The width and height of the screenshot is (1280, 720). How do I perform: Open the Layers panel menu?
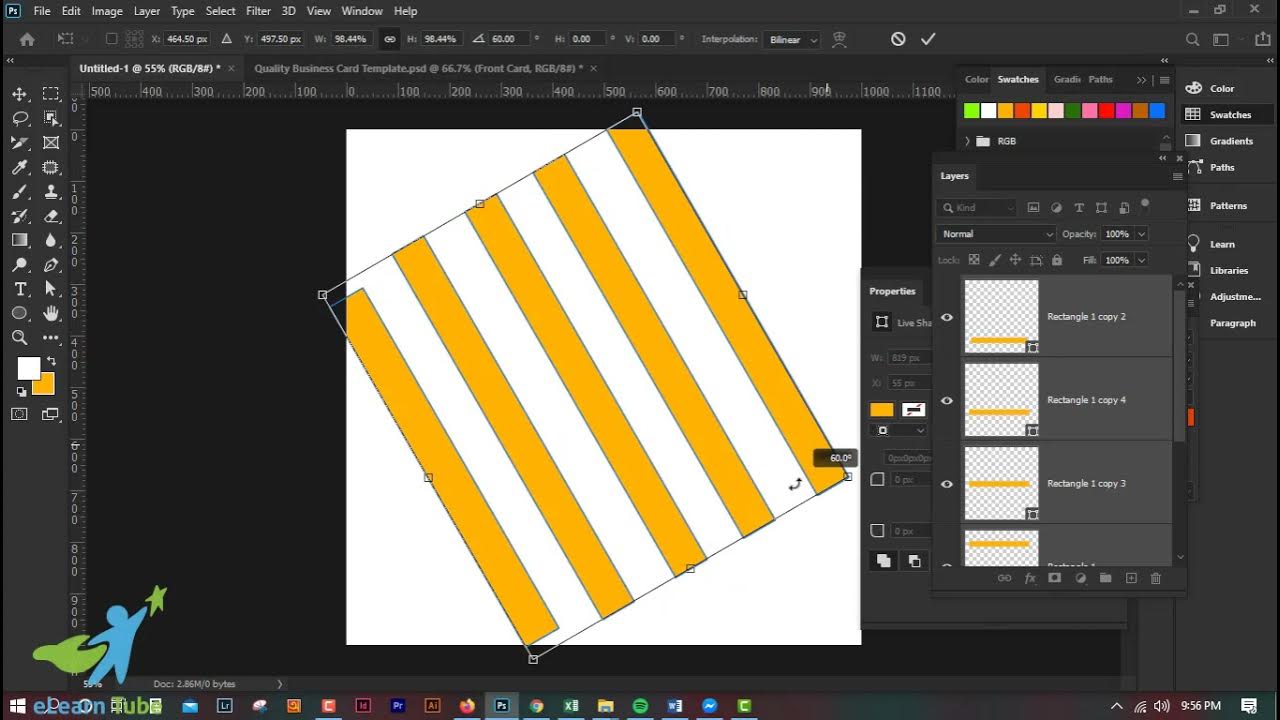[x=1177, y=176]
